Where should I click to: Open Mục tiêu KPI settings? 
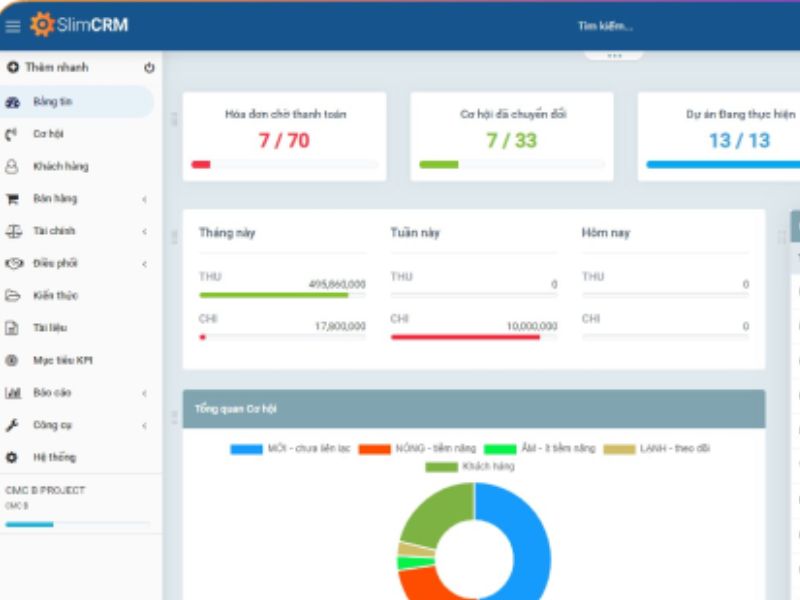(x=60, y=360)
